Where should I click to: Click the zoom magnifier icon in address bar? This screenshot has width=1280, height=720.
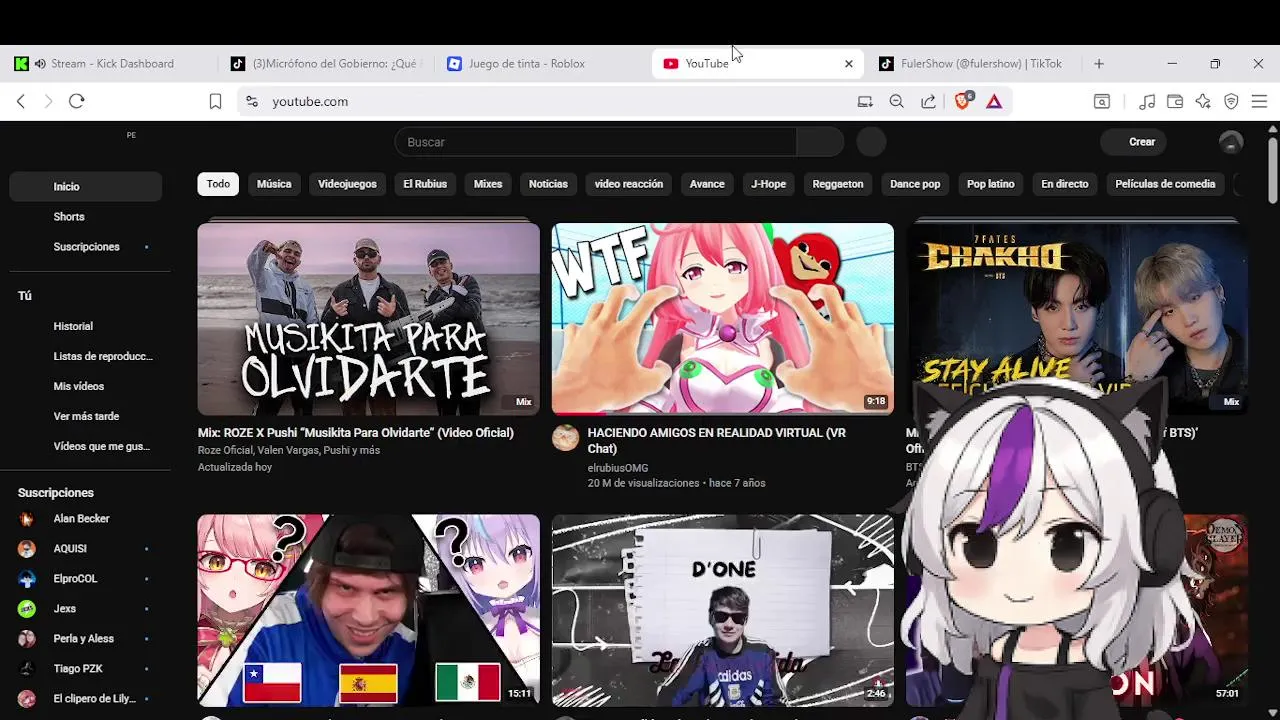[897, 101]
